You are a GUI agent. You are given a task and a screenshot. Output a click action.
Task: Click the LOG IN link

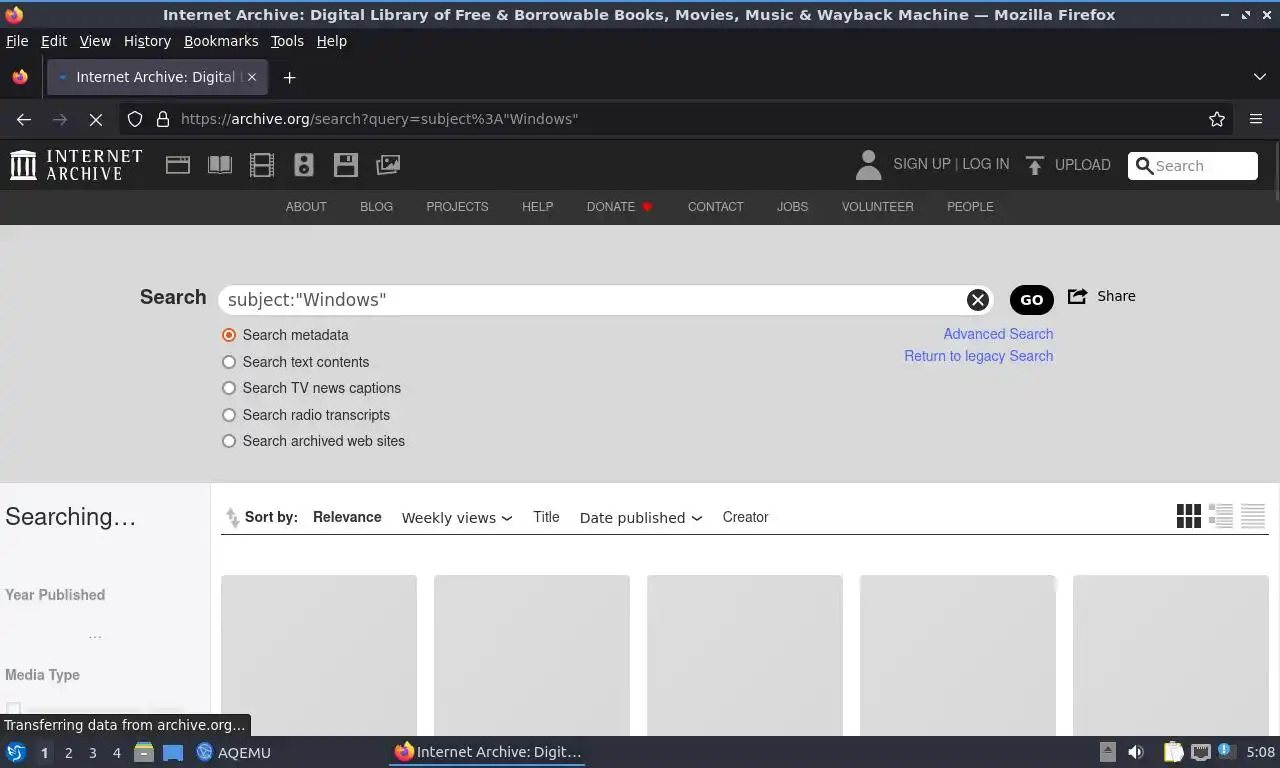coord(986,164)
